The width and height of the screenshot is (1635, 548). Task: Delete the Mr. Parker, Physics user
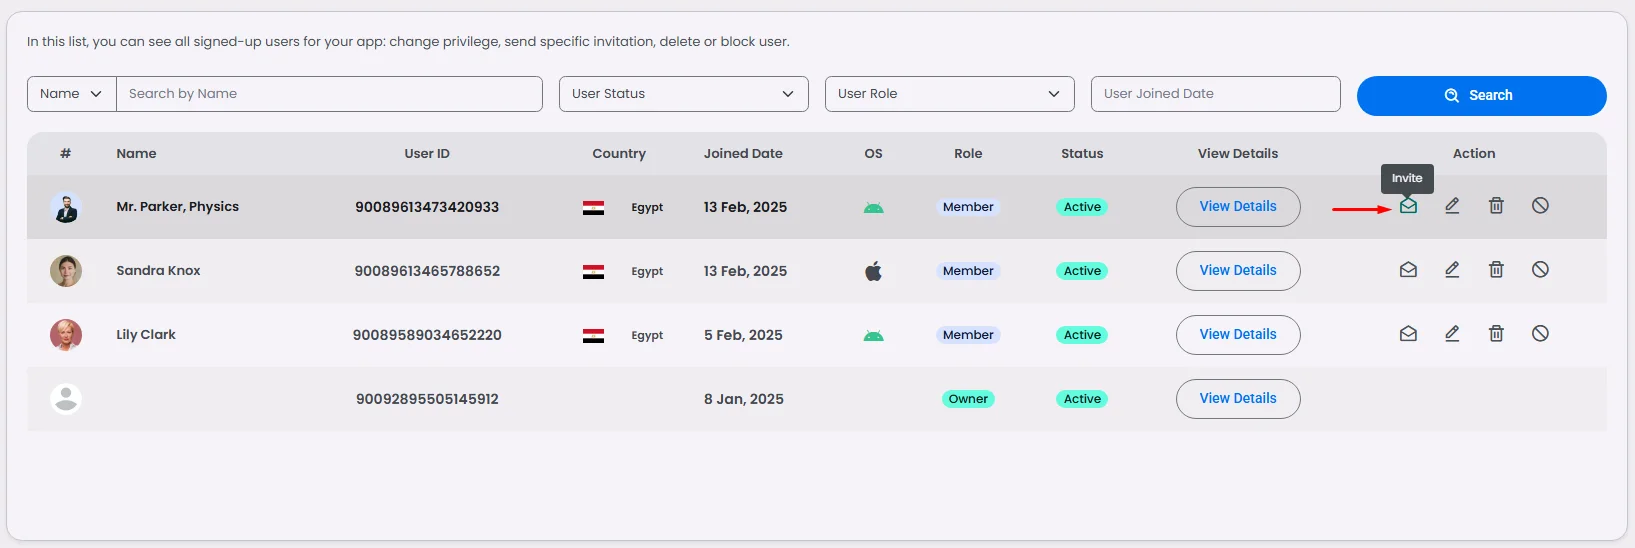(x=1496, y=206)
